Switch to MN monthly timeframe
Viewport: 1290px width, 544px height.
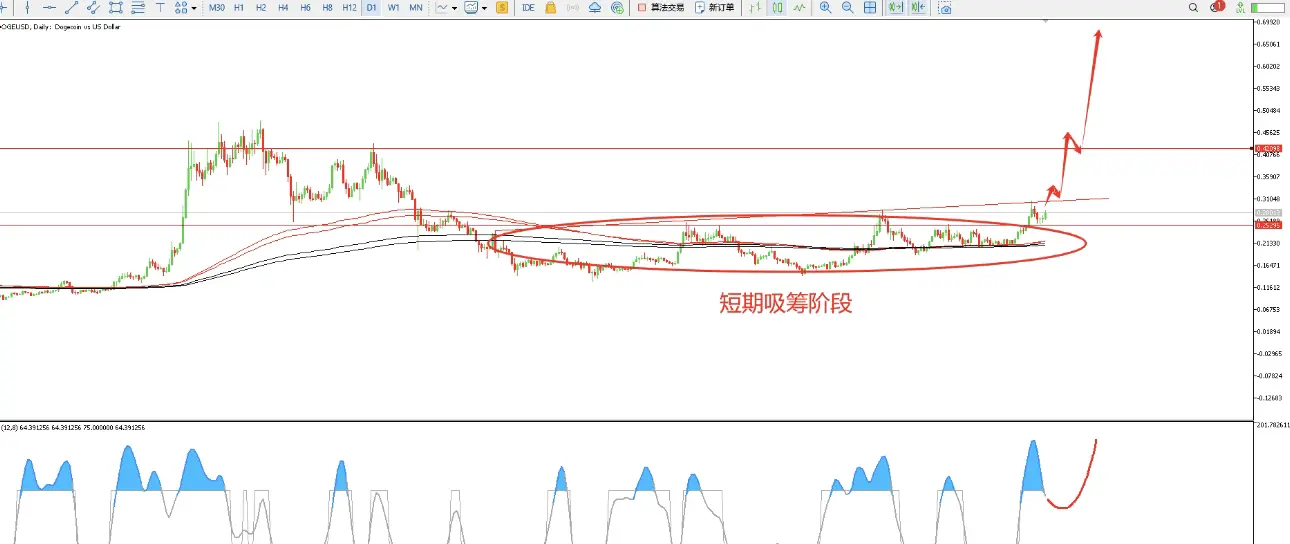(x=416, y=8)
